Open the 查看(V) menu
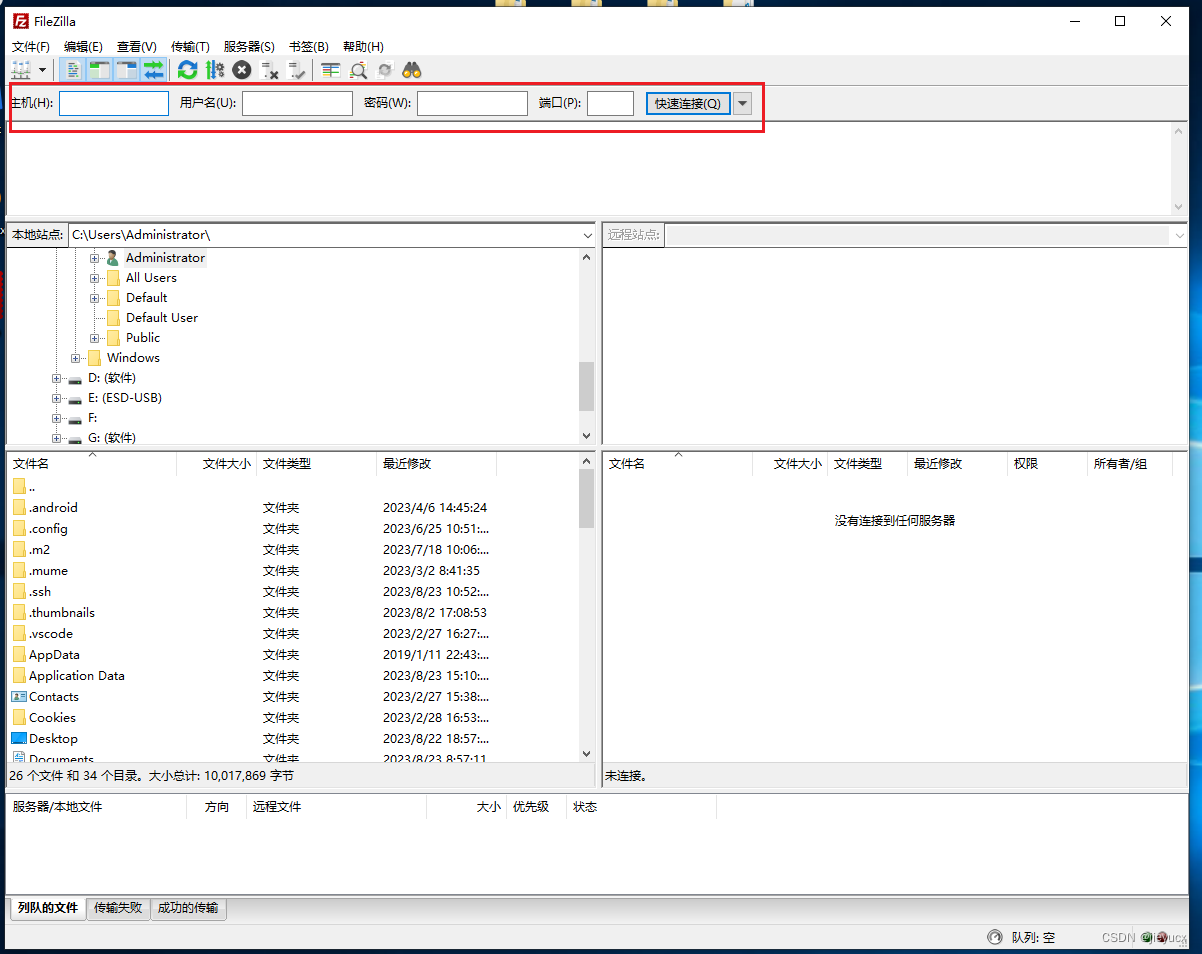The image size is (1202, 954). pos(137,47)
